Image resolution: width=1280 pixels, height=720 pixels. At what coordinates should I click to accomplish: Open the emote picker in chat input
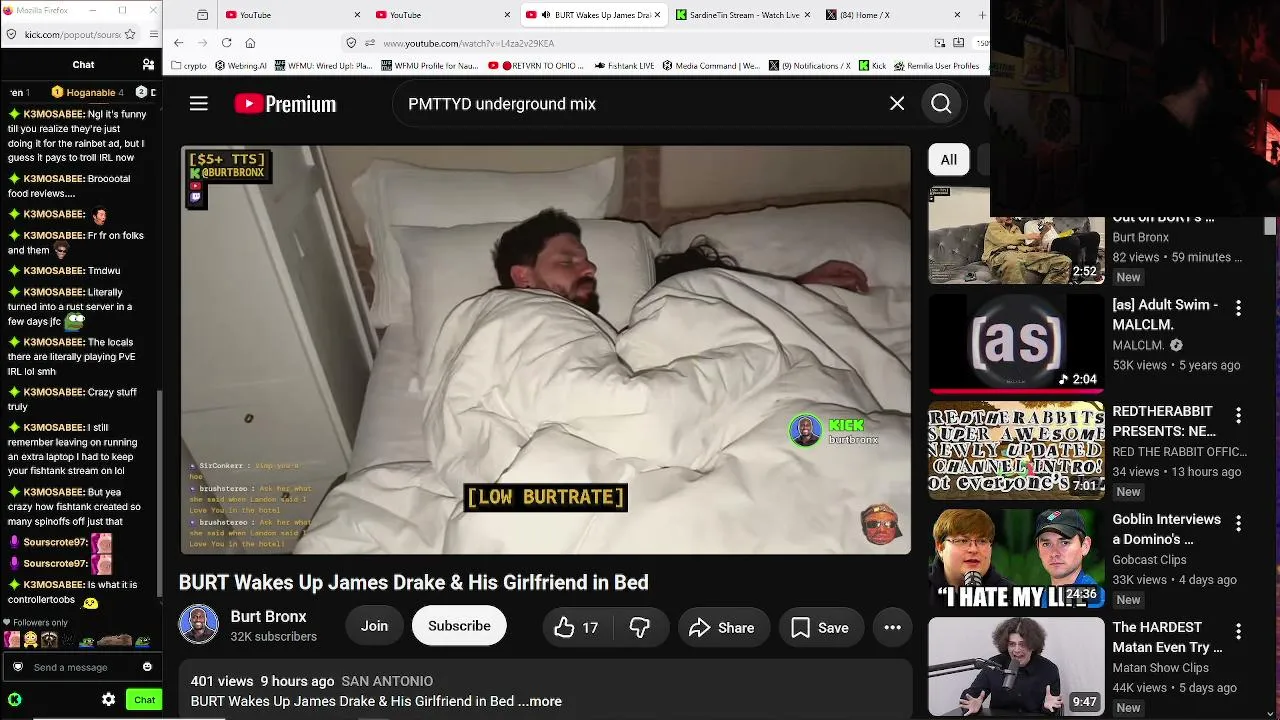click(147, 667)
